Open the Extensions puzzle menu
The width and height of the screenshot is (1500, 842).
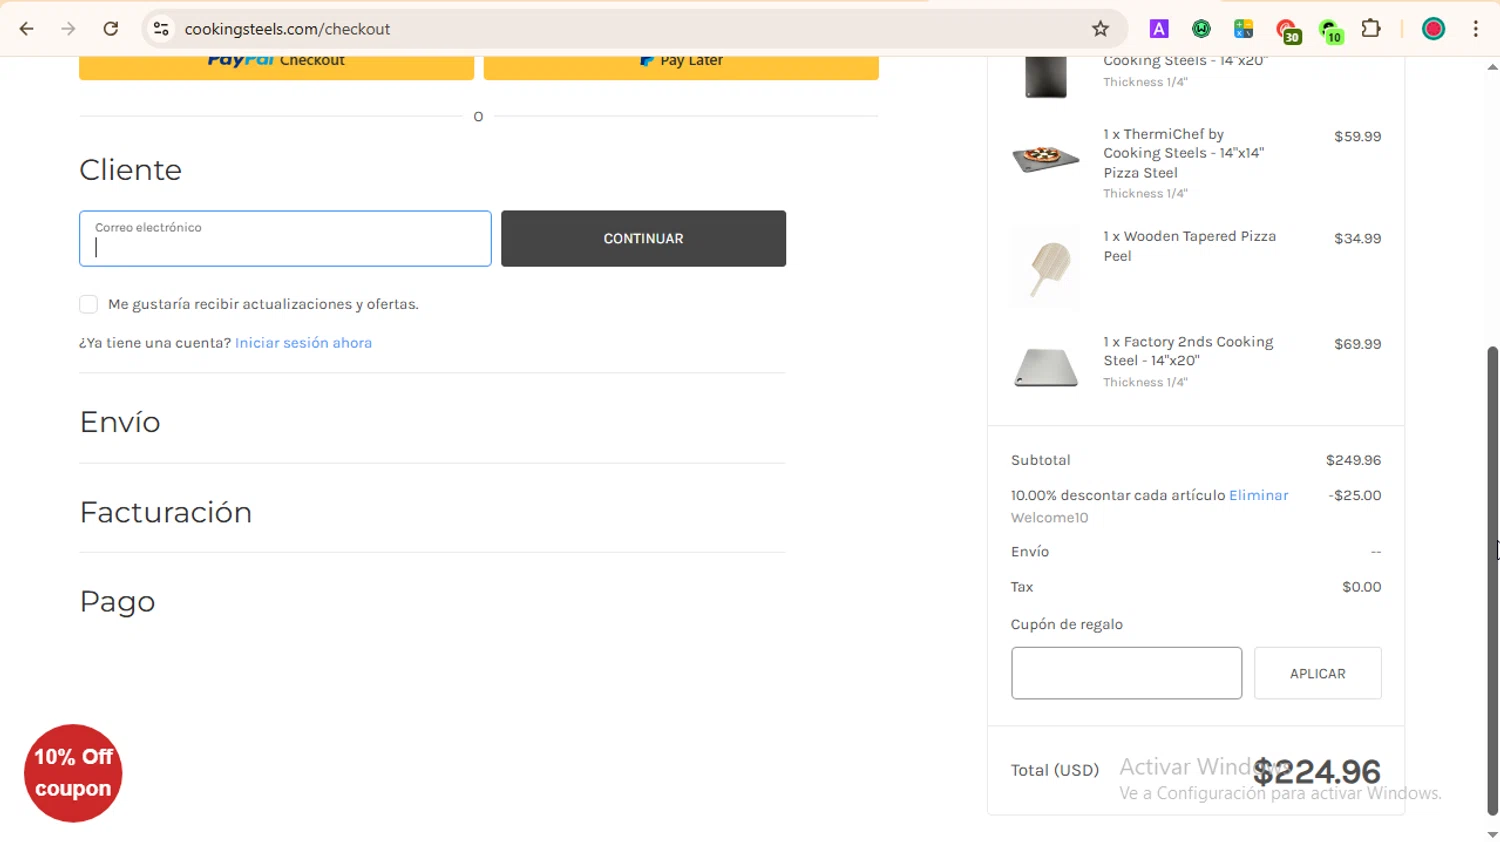pos(1372,28)
